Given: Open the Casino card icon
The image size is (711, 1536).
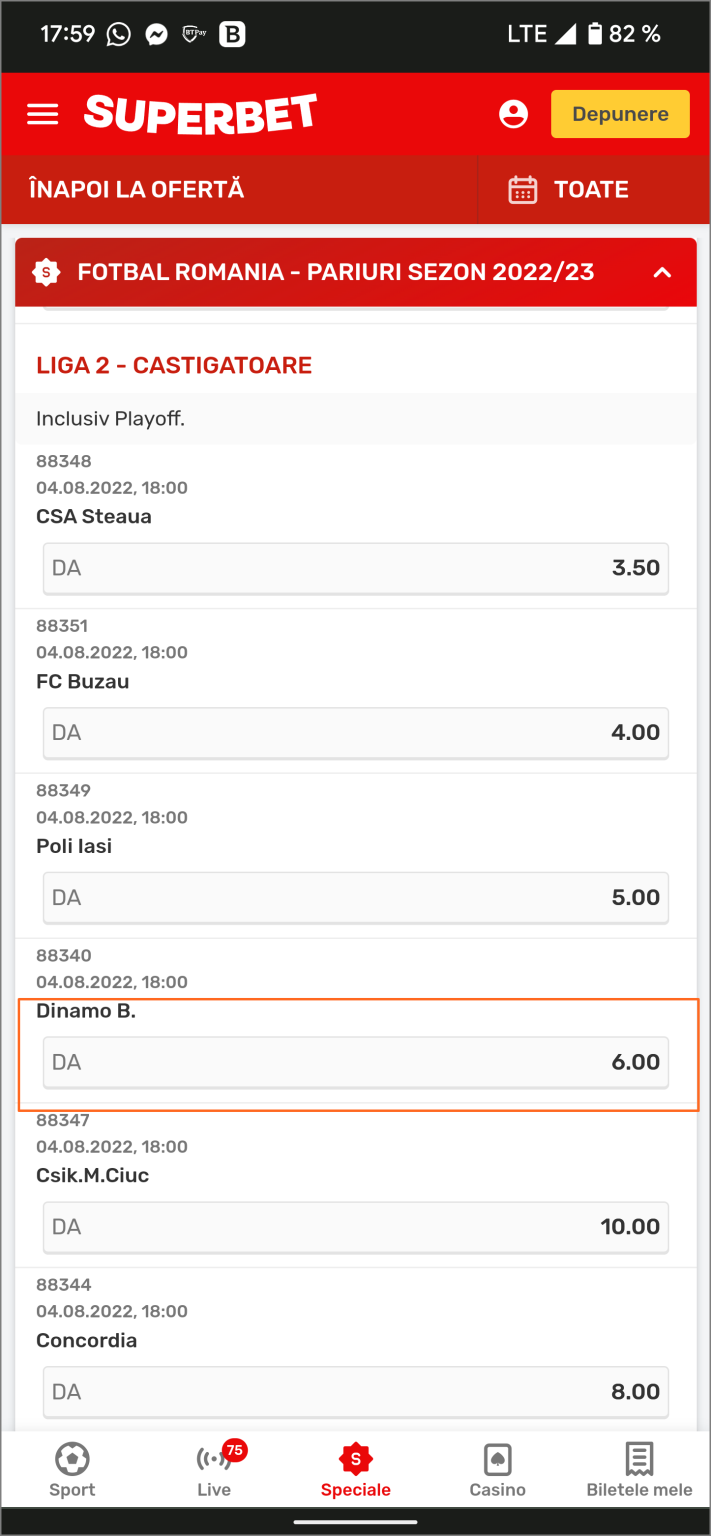Looking at the screenshot, I should click(x=497, y=1460).
